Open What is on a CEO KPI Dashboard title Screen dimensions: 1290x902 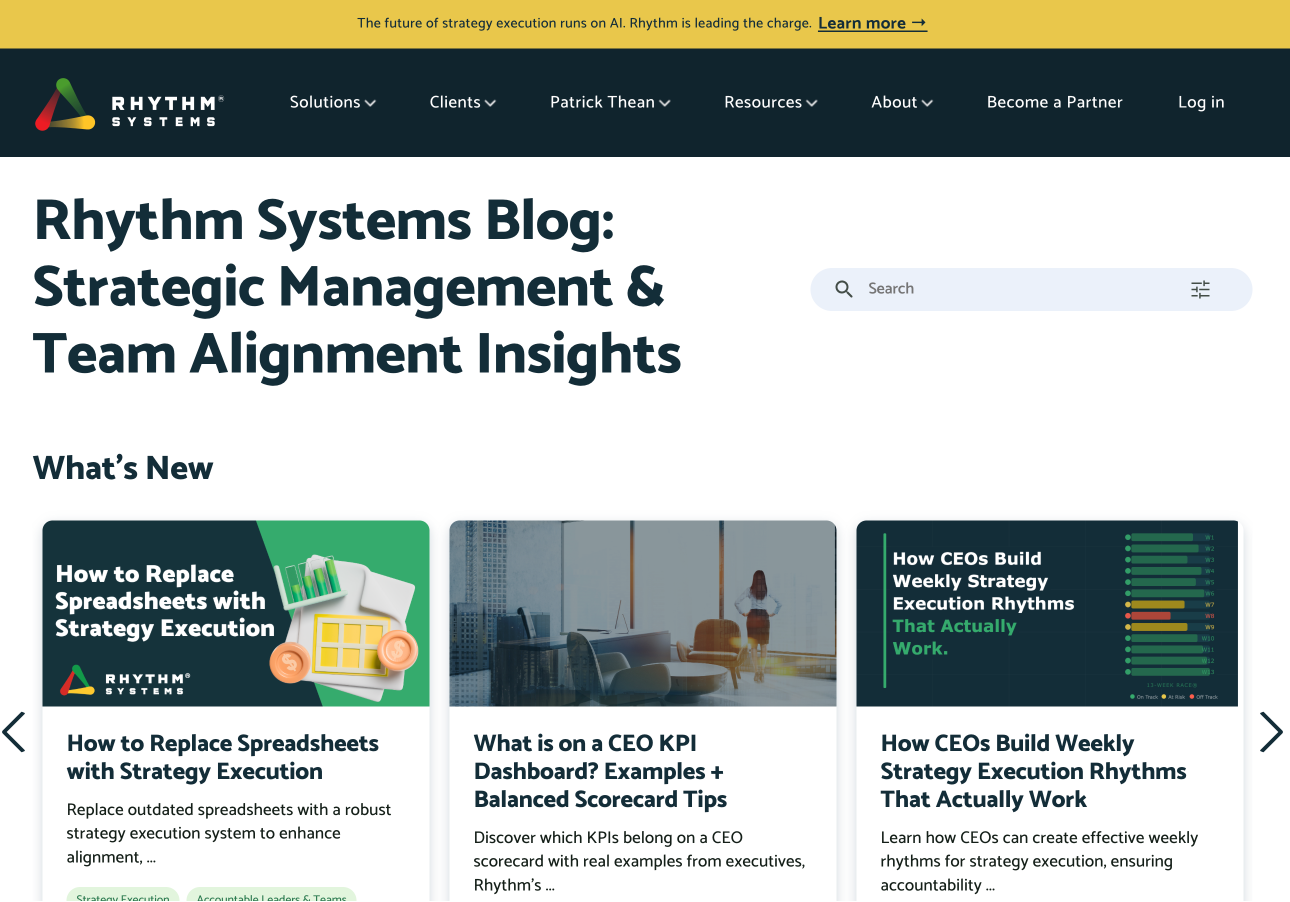(600, 771)
